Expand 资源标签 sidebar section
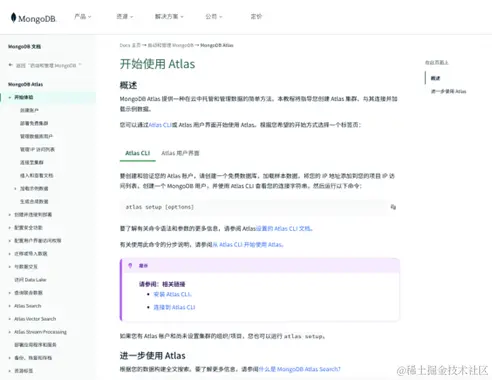Image resolution: width=492 pixels, height=380 pixels. [10, 371]
